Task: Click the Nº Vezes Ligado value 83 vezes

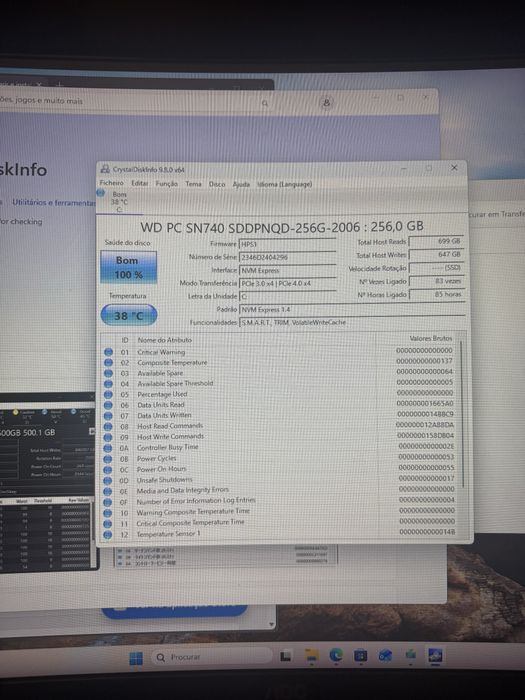Action: [x=436, y=281]
